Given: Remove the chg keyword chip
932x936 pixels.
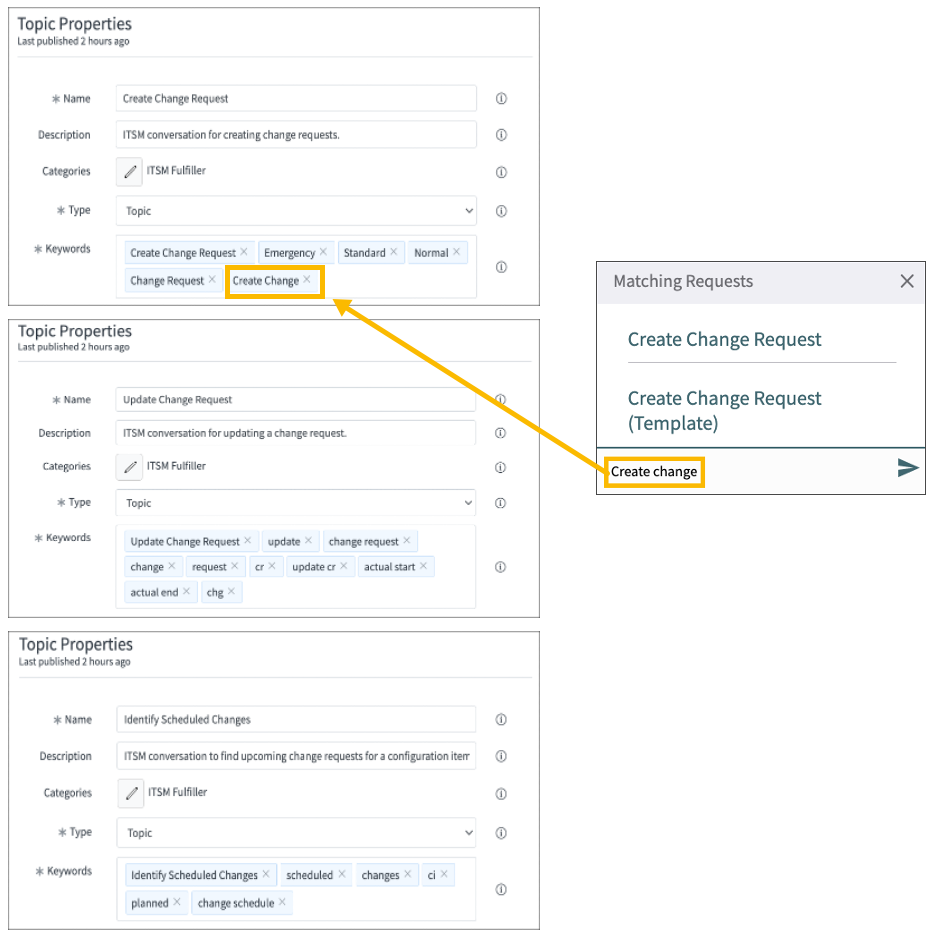Looking at the screenshot, I should (231, 591).
